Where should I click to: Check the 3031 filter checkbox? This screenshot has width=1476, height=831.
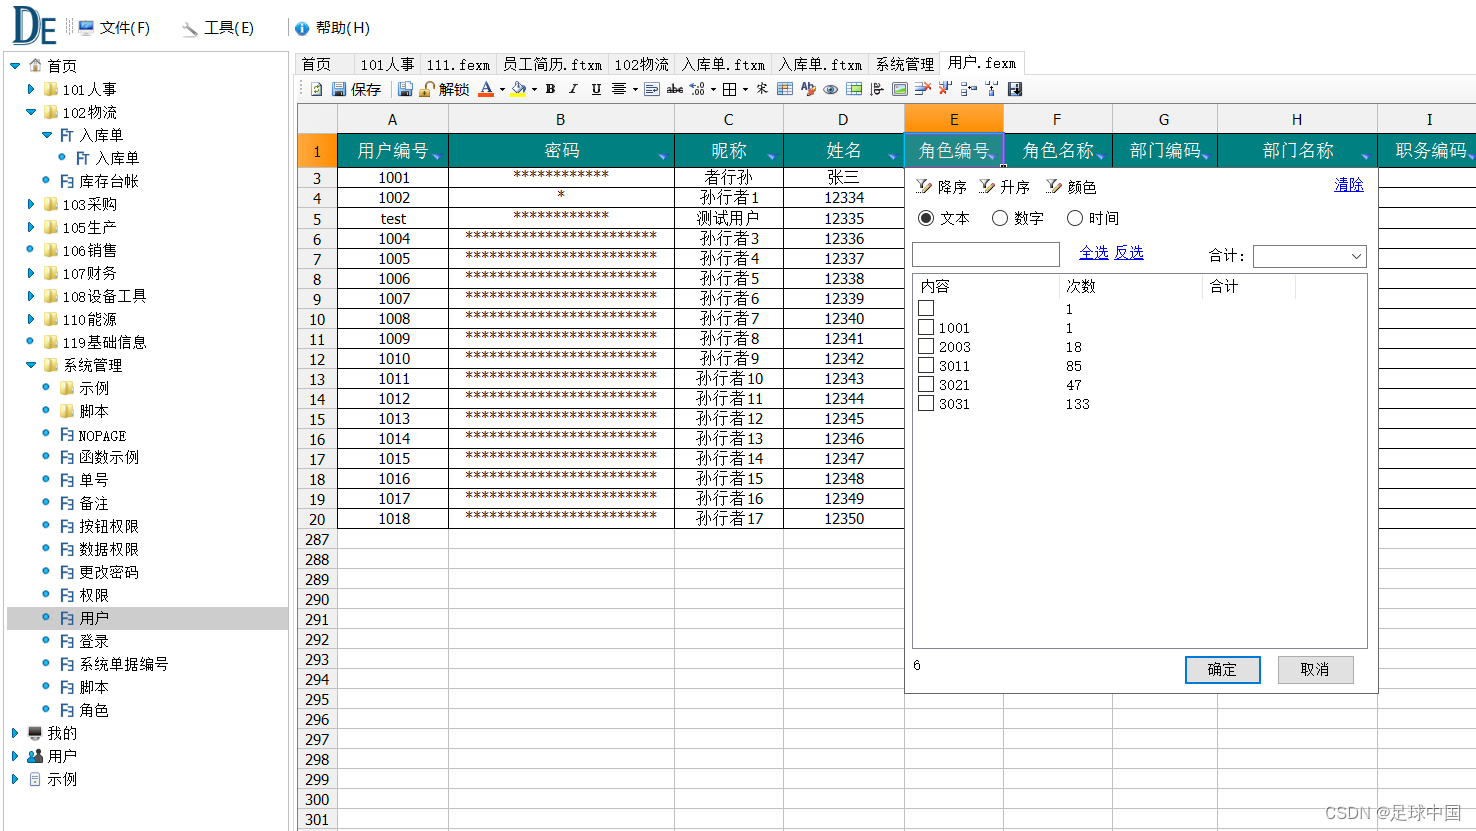tap(926, 403)
